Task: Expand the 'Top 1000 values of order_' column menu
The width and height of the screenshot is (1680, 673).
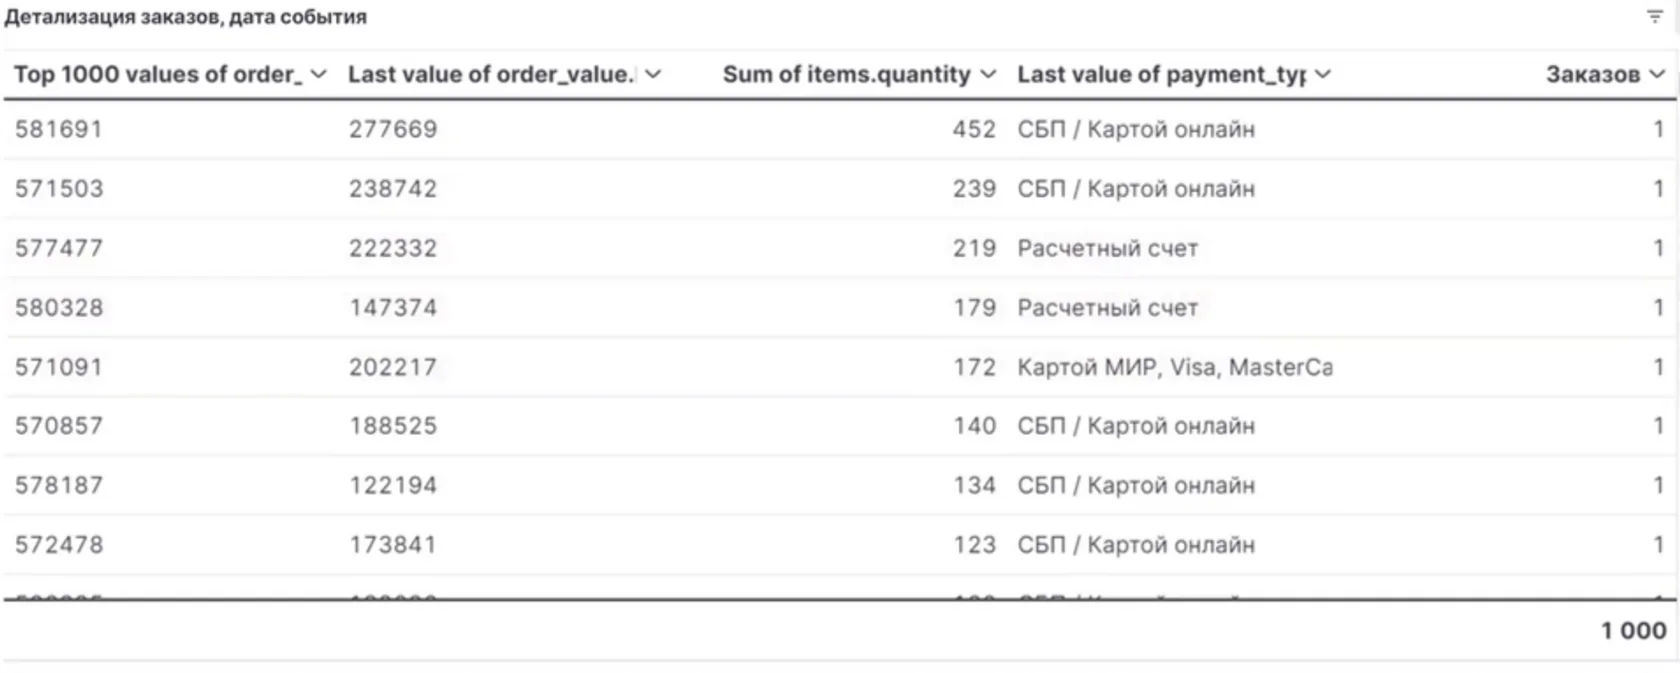Action: click(x=319, y=75)
